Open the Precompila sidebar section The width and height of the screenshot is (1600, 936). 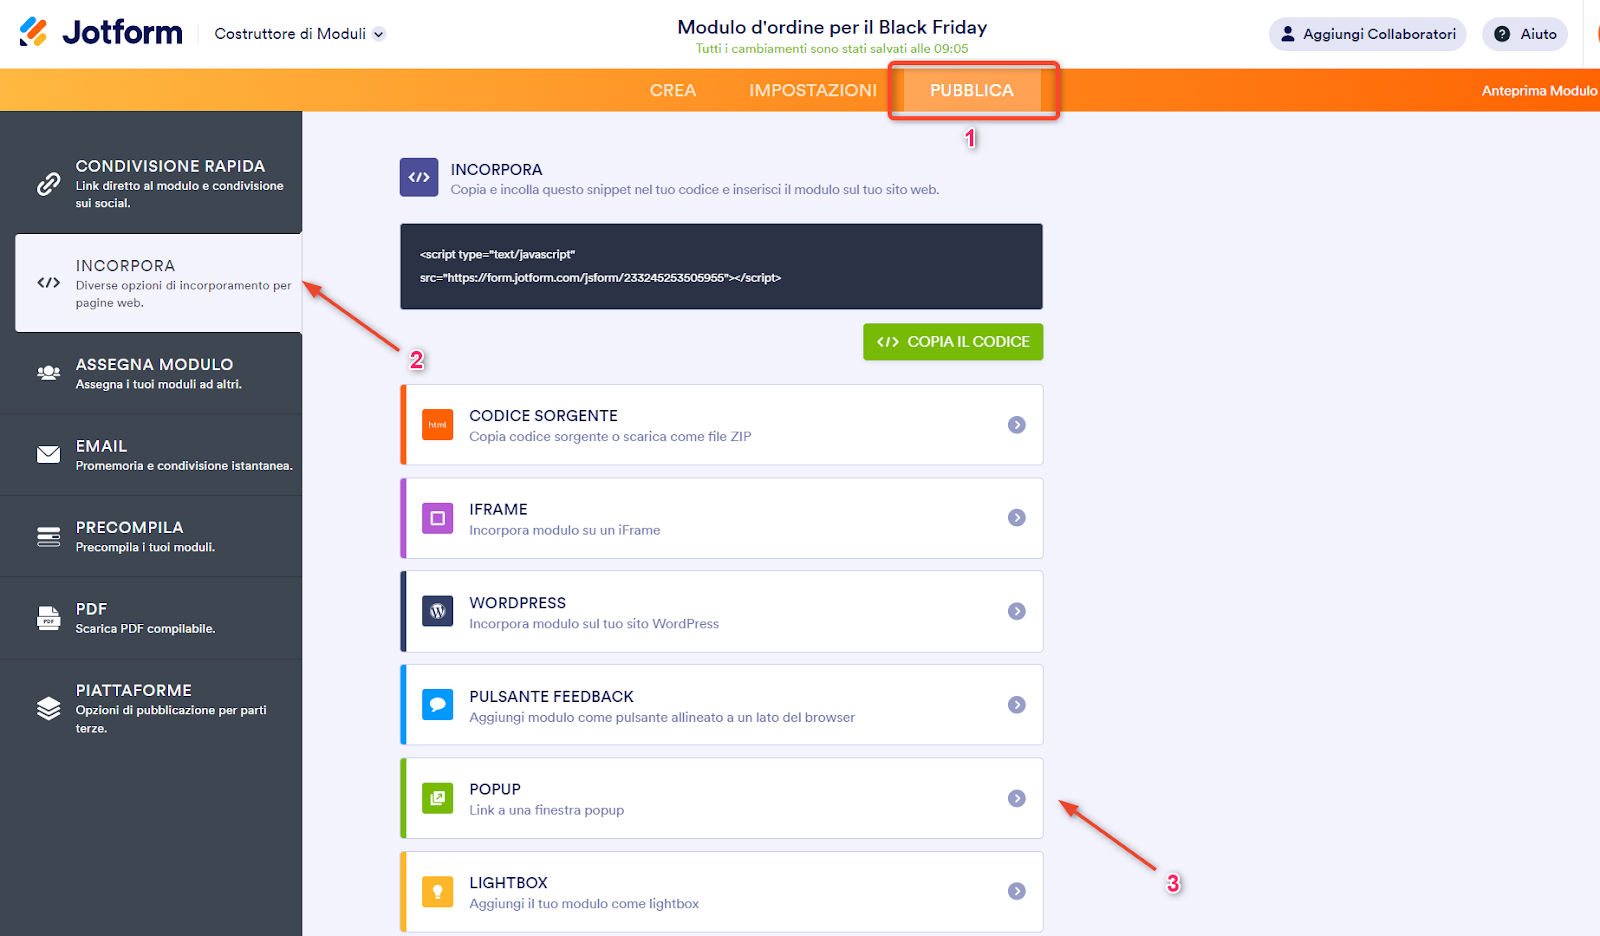tap(151, 537)
